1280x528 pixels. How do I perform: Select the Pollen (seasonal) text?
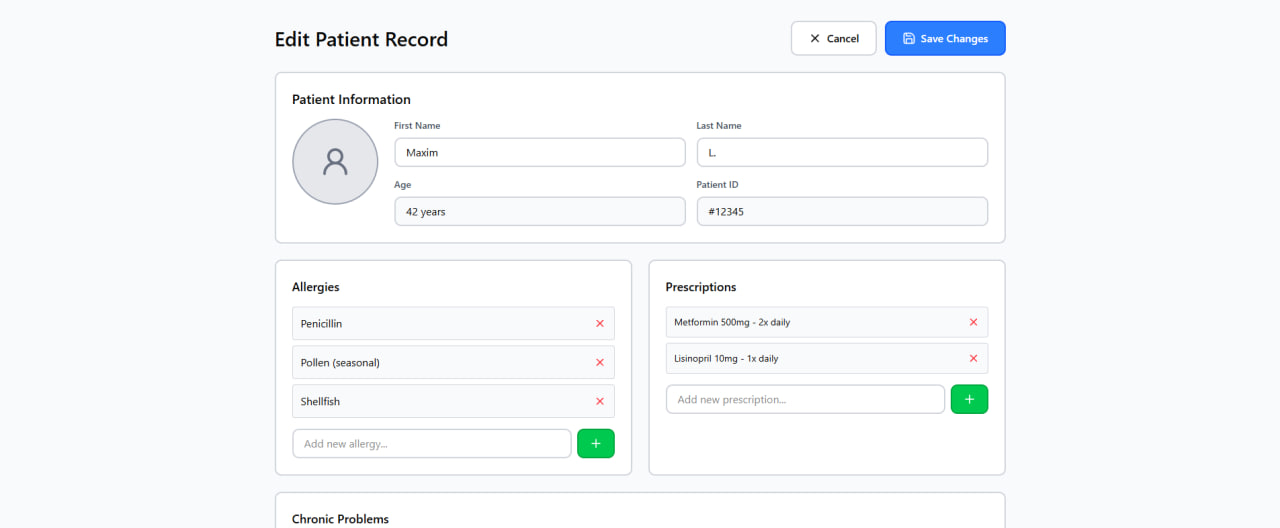(340, 363)
